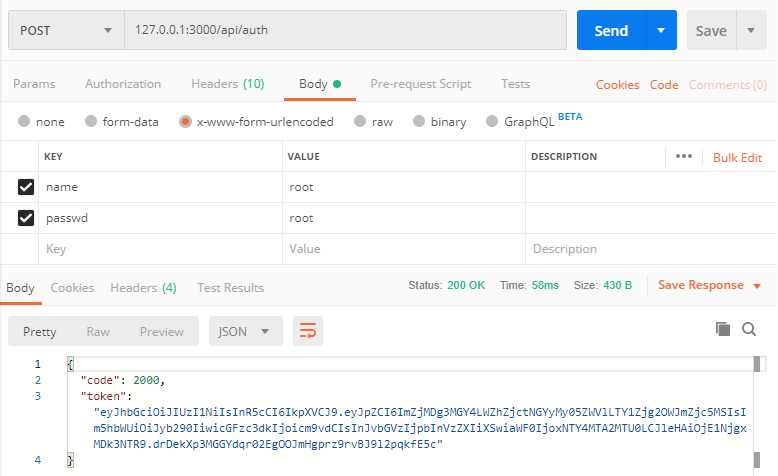Open Save button dropdown arrow

(x=751, y=30)
